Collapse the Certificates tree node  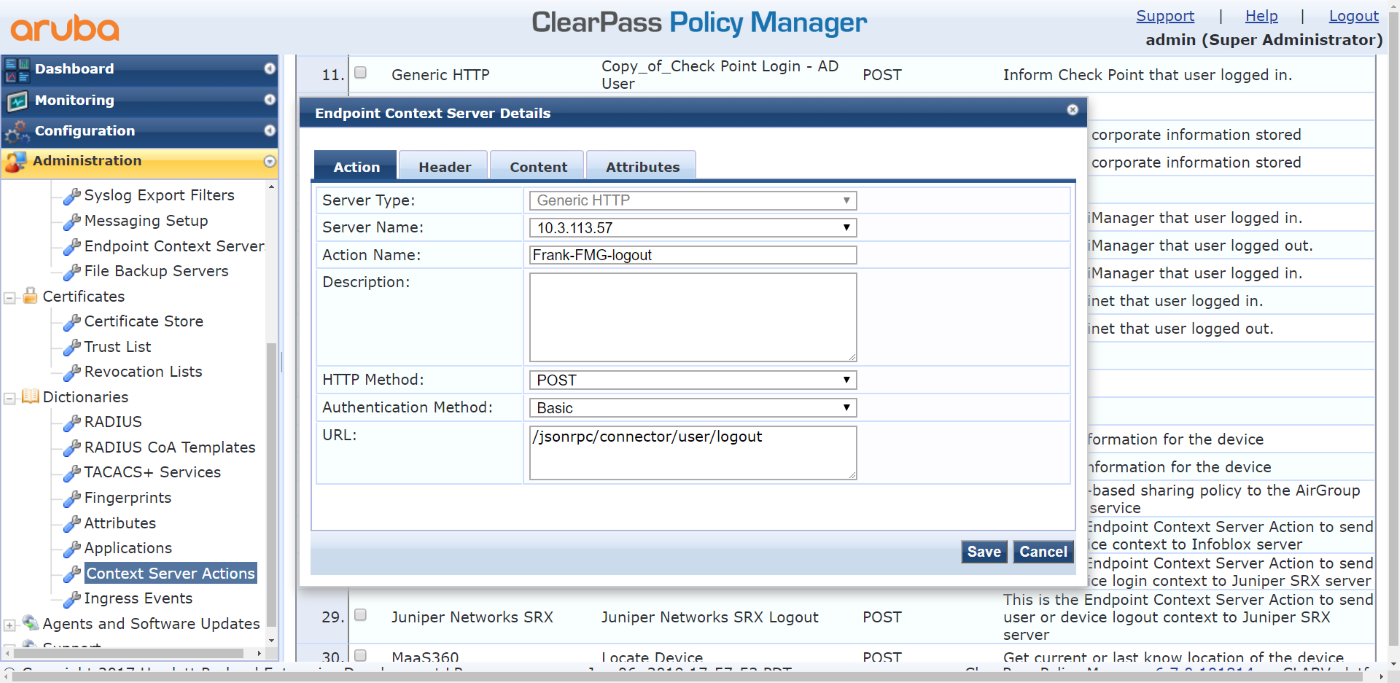click(x=10, y=297)
